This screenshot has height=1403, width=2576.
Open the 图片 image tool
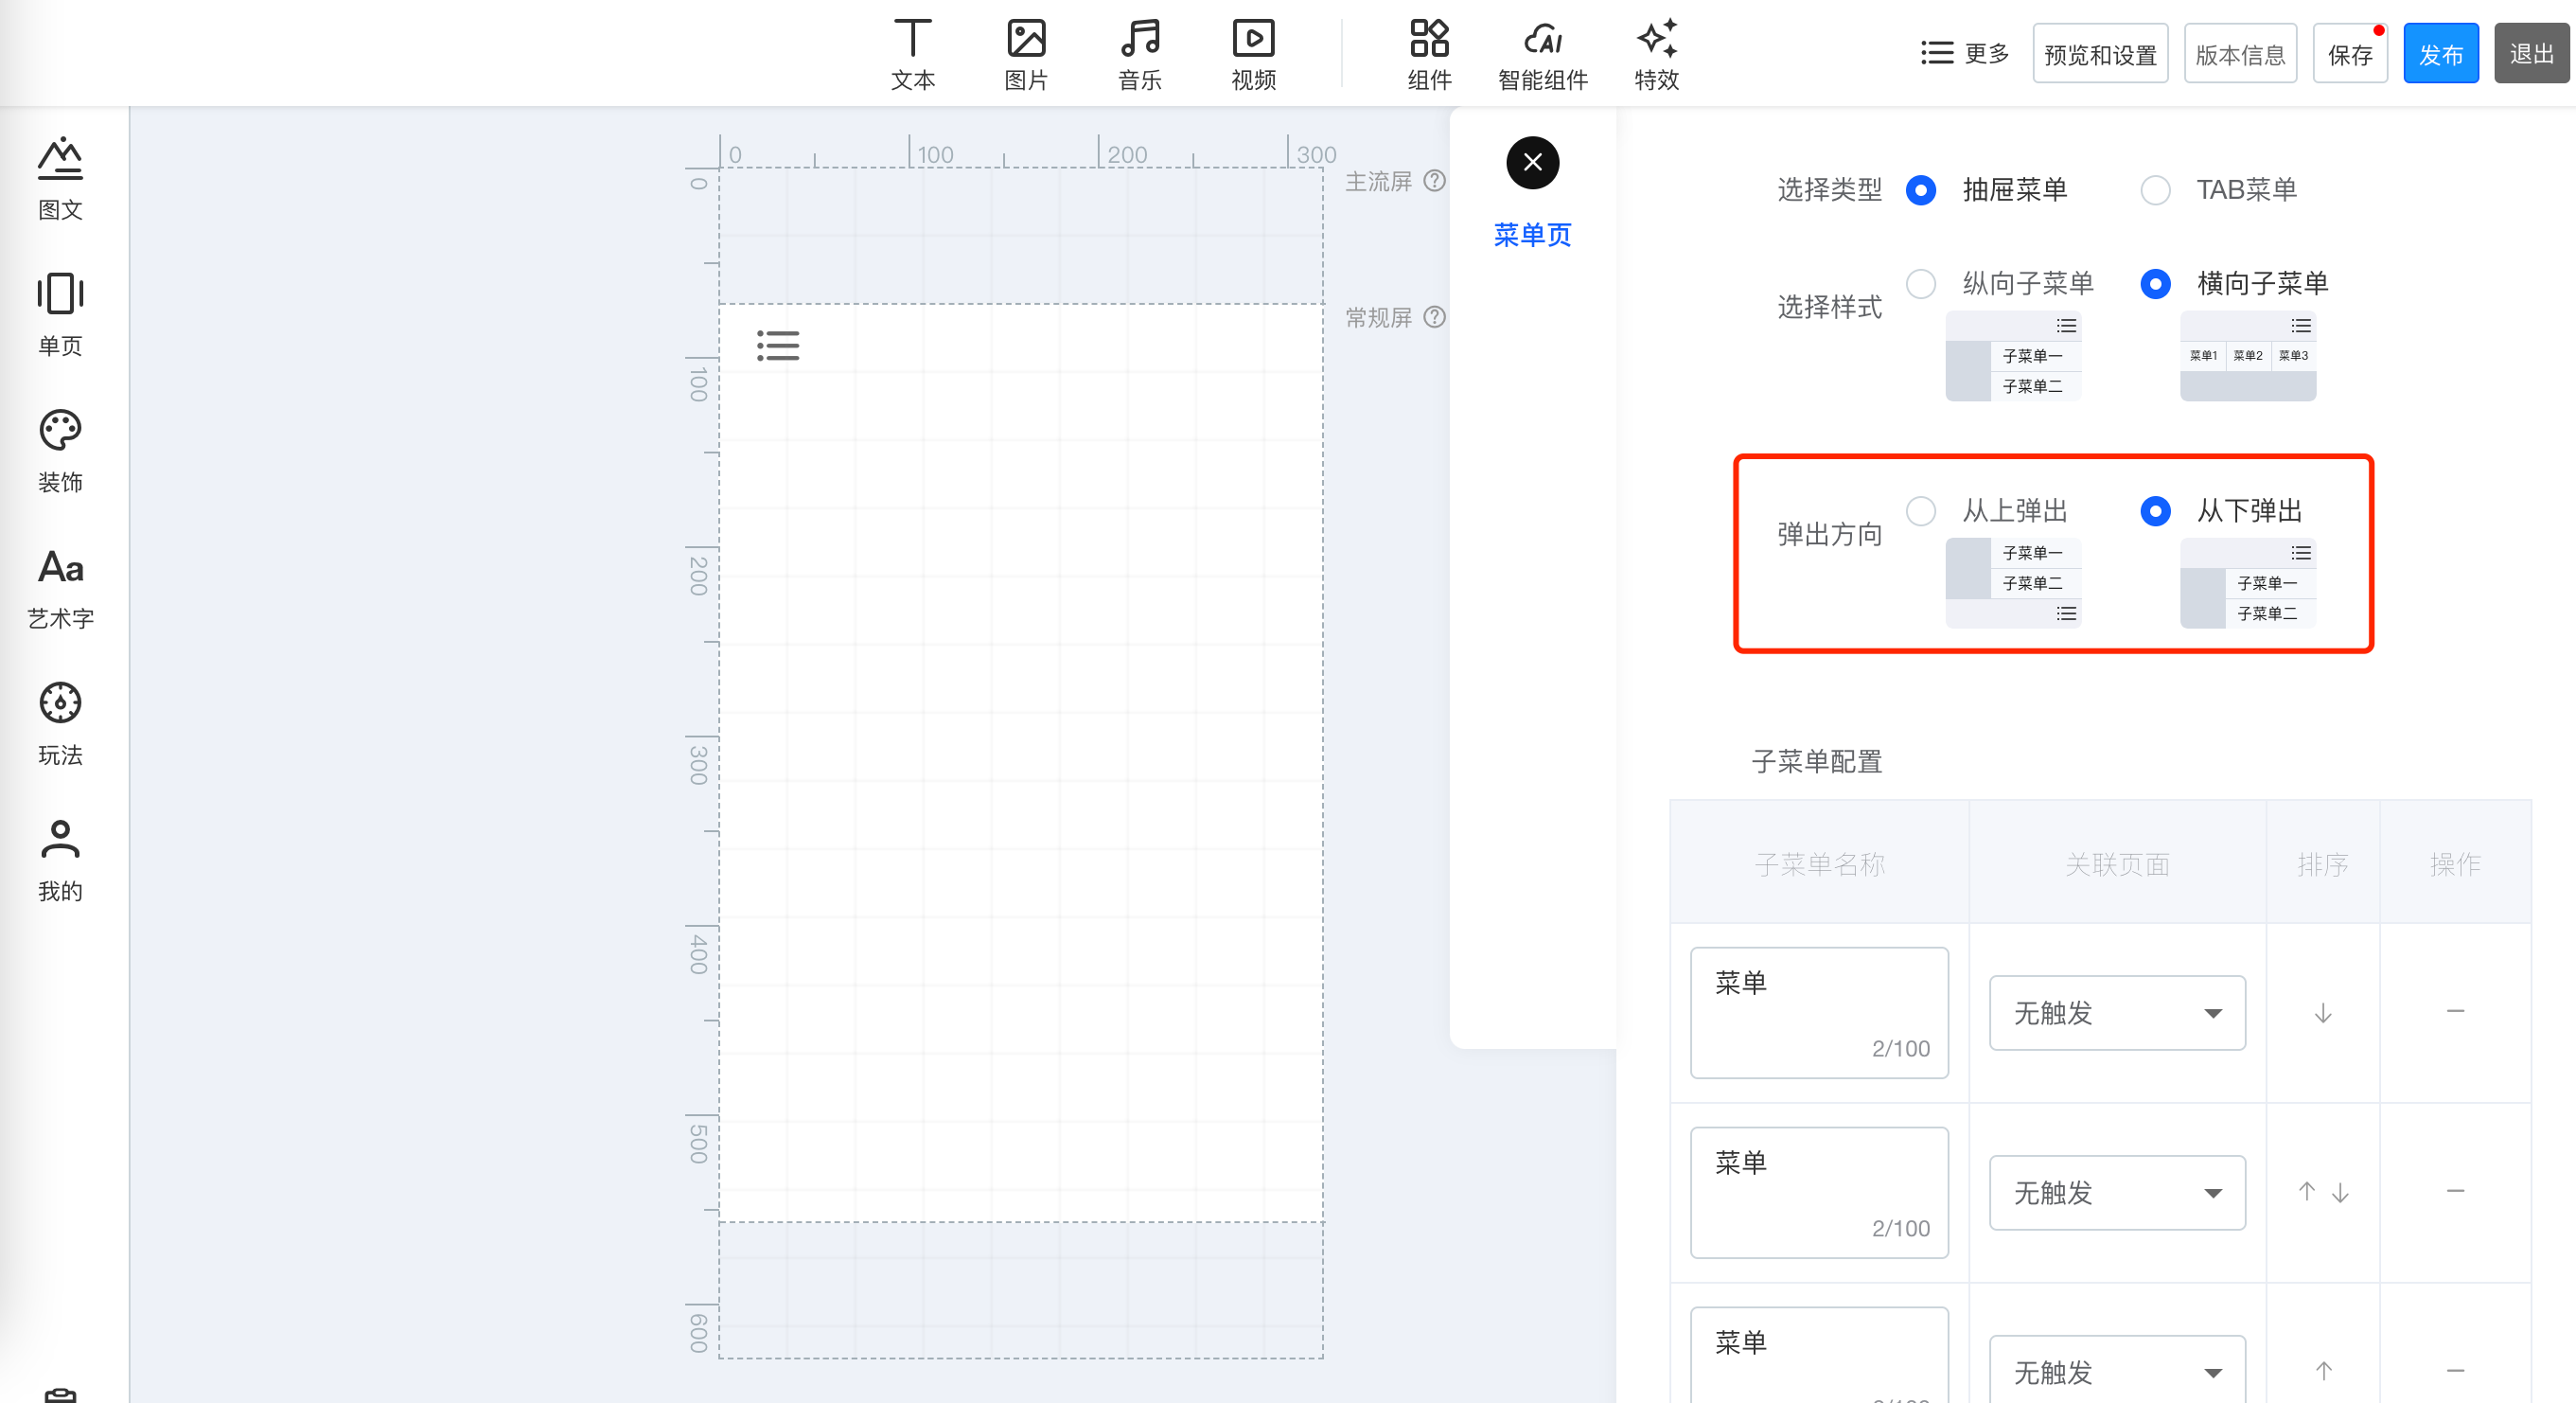(1026, 54)
